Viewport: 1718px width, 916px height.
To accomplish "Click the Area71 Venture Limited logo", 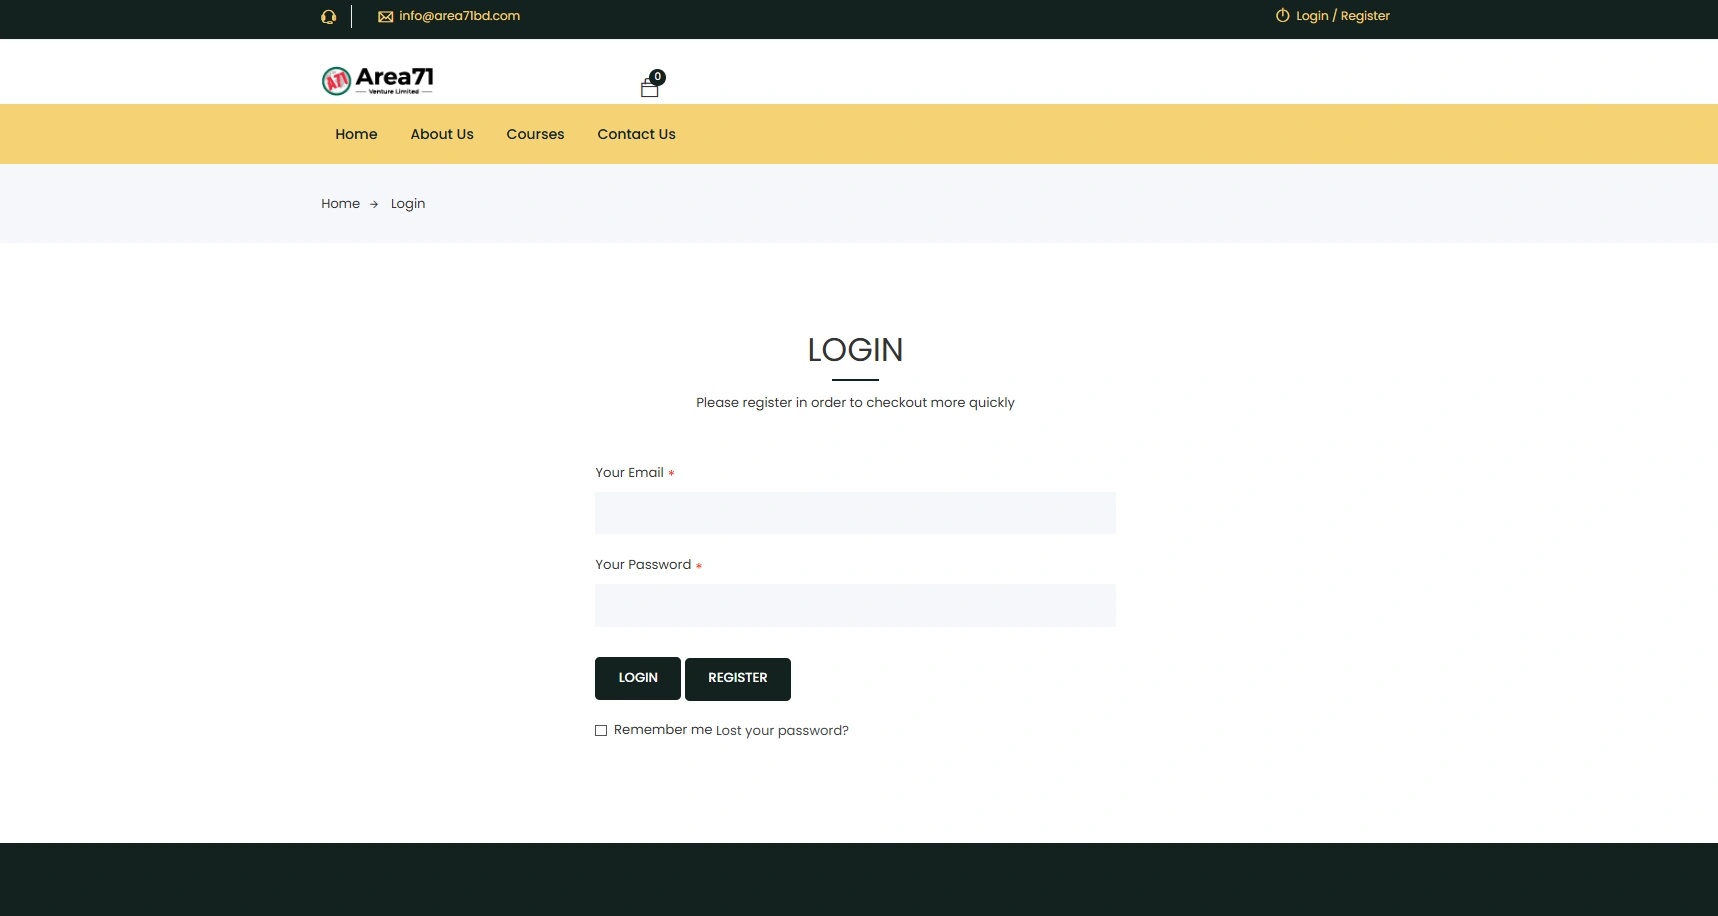I will [x=378, y=80].
